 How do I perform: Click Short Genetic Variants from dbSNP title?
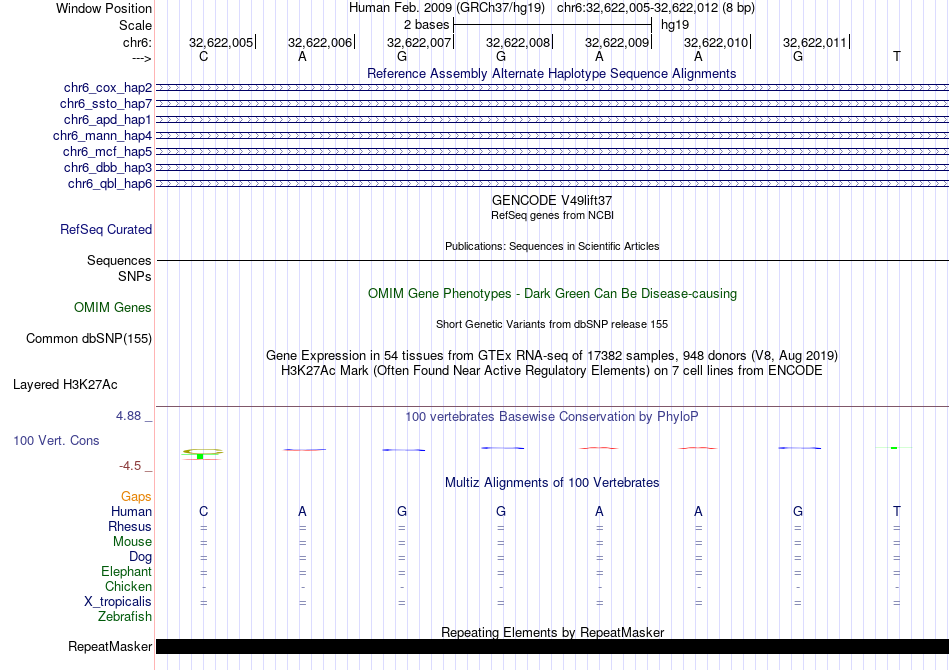(552, 324)
